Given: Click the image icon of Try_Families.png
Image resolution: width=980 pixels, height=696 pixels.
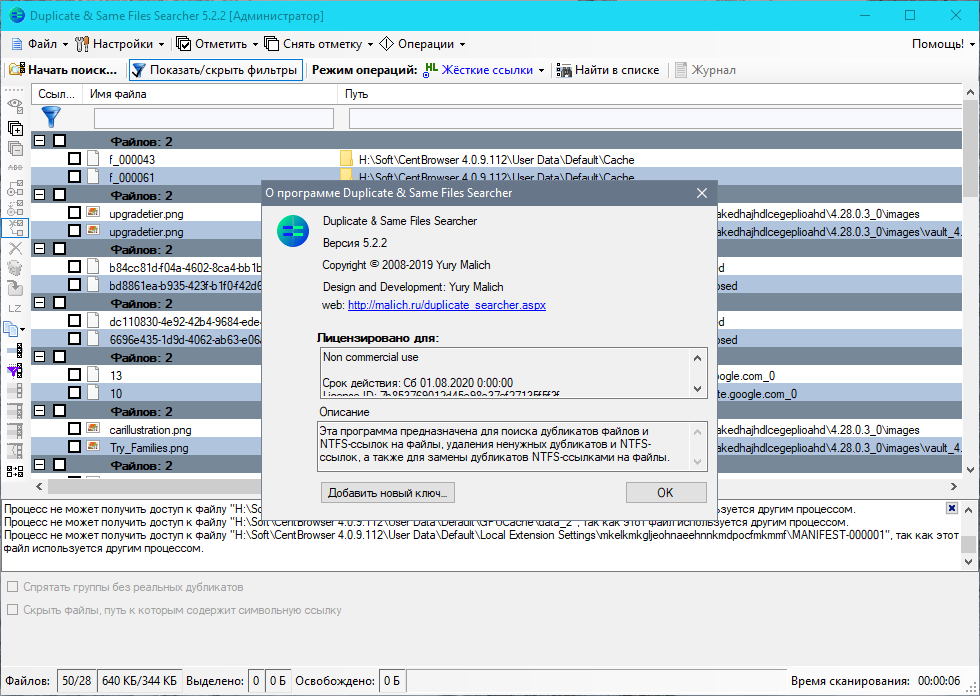Looking at the screenshot, I should tap(93, 447).
